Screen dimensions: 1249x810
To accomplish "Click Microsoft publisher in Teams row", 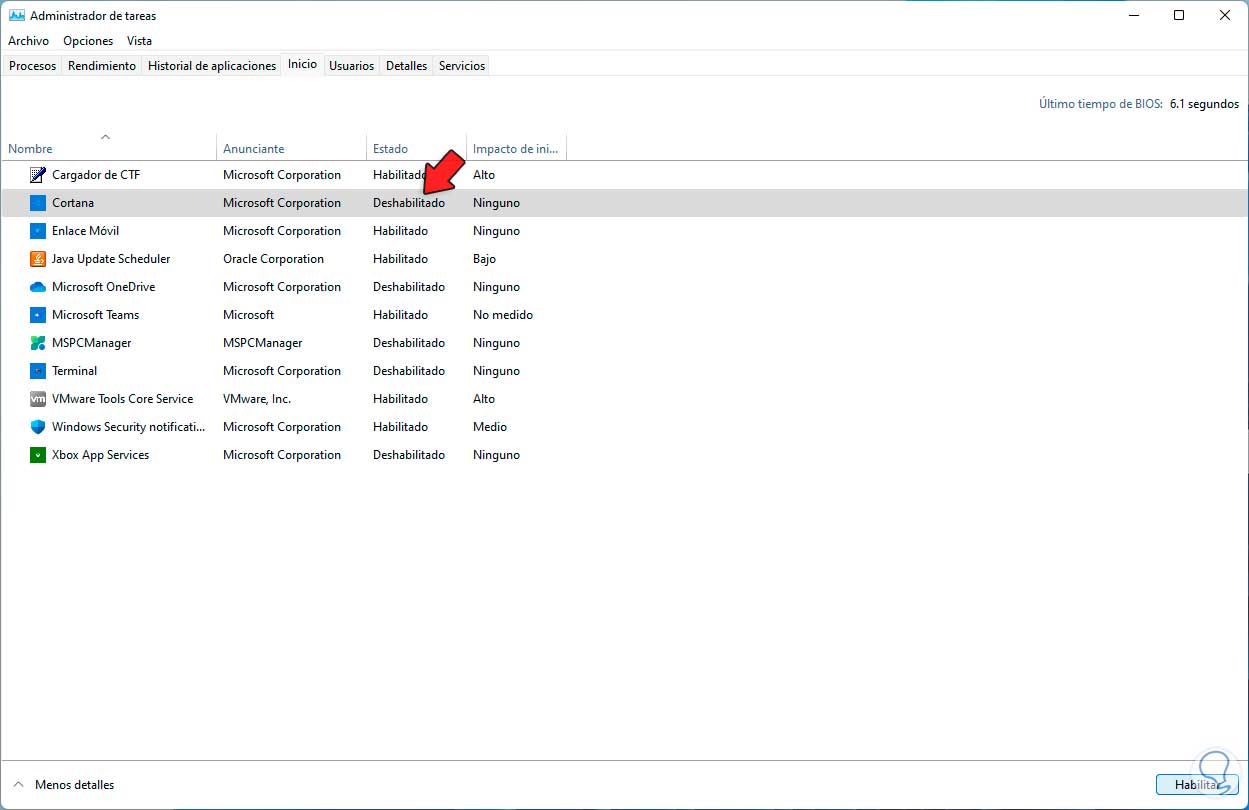I will (248, 315).
